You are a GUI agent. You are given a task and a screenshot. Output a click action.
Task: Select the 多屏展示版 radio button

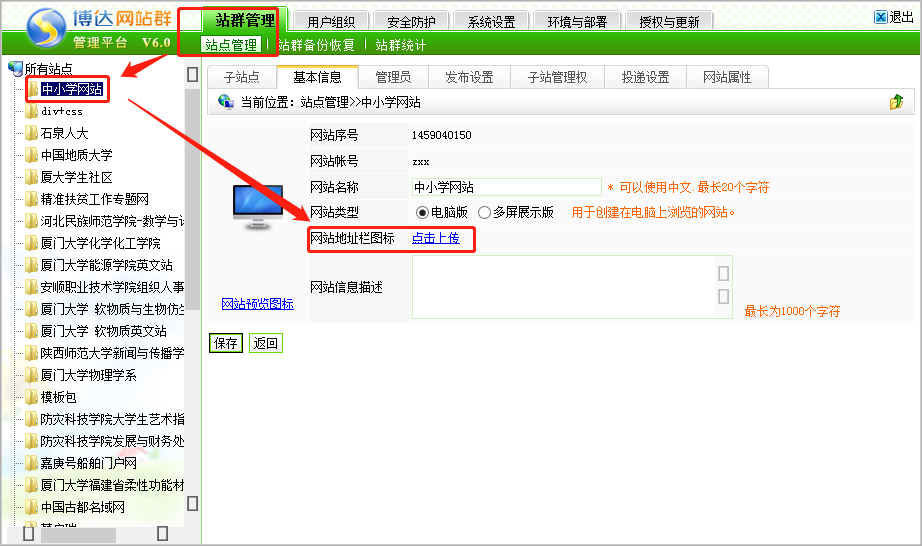(484, 212)
